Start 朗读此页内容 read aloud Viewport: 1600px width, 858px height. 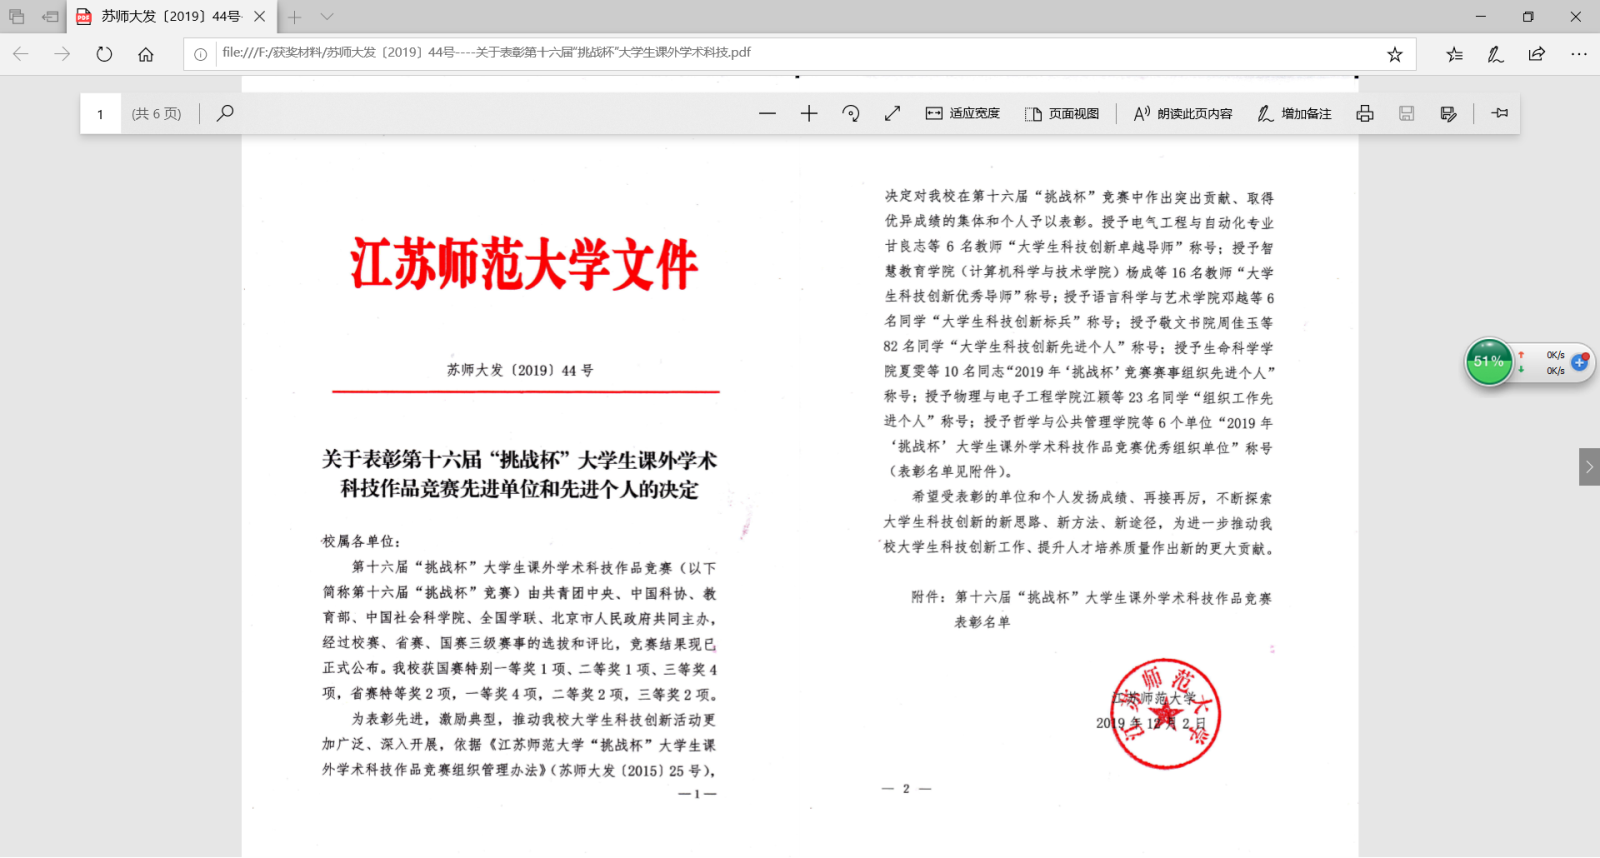coord(1183,114)
